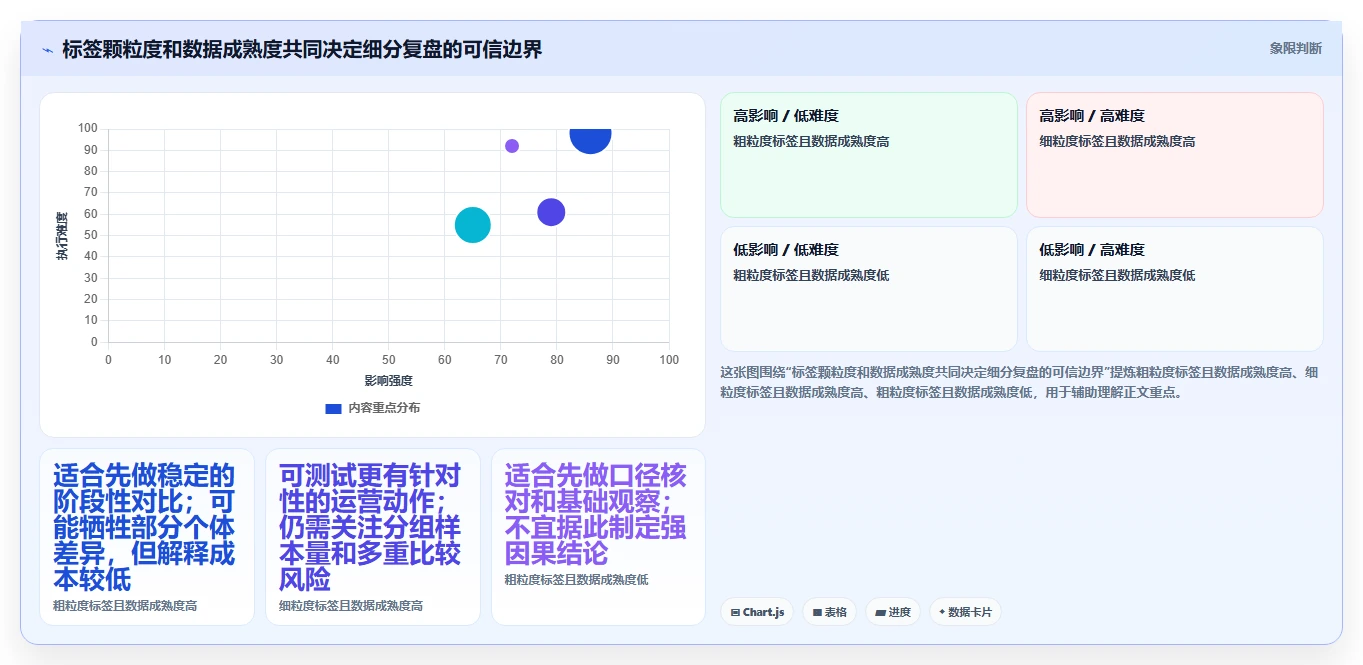The height and width of the screenshot is (665, 1363).
Task: Click 粗粒度标签且数据成熟度高 in the green quadrant card
Action: click(812, 141)
